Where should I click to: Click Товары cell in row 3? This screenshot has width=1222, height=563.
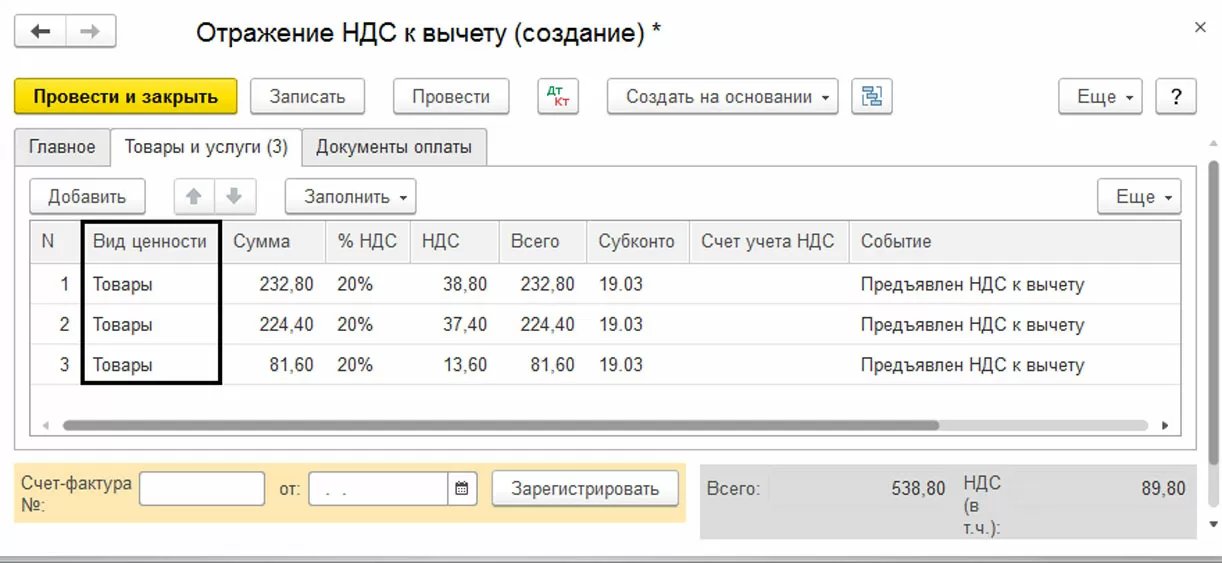click(150, 365)
